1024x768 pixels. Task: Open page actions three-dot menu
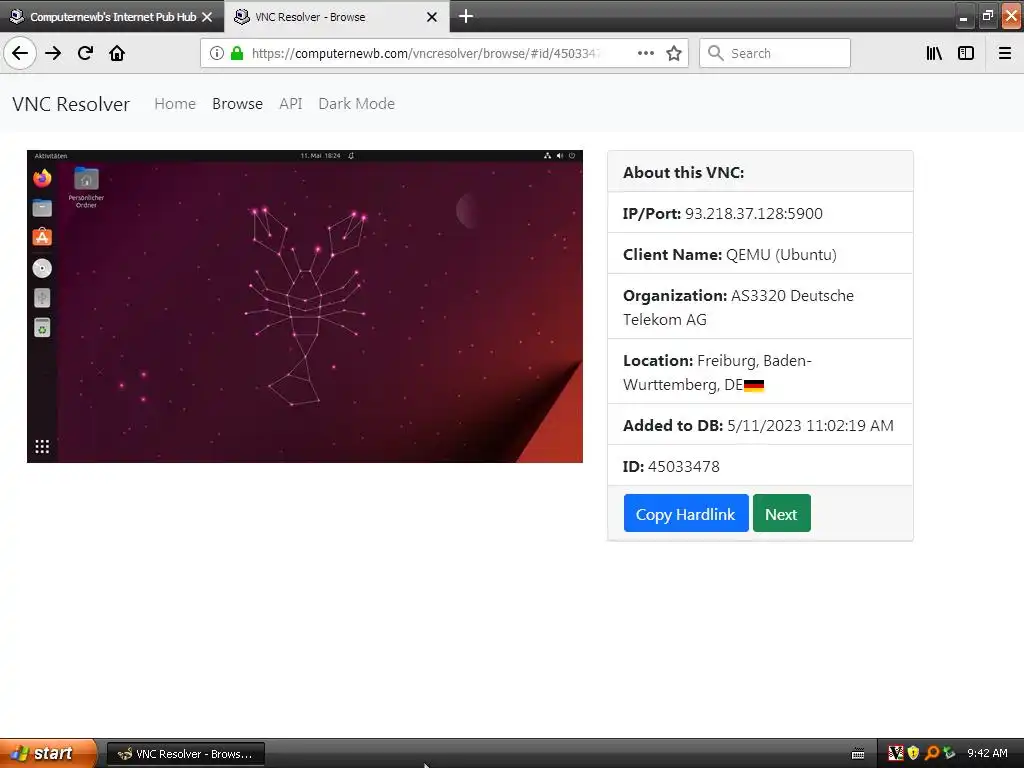pos(645,53)
